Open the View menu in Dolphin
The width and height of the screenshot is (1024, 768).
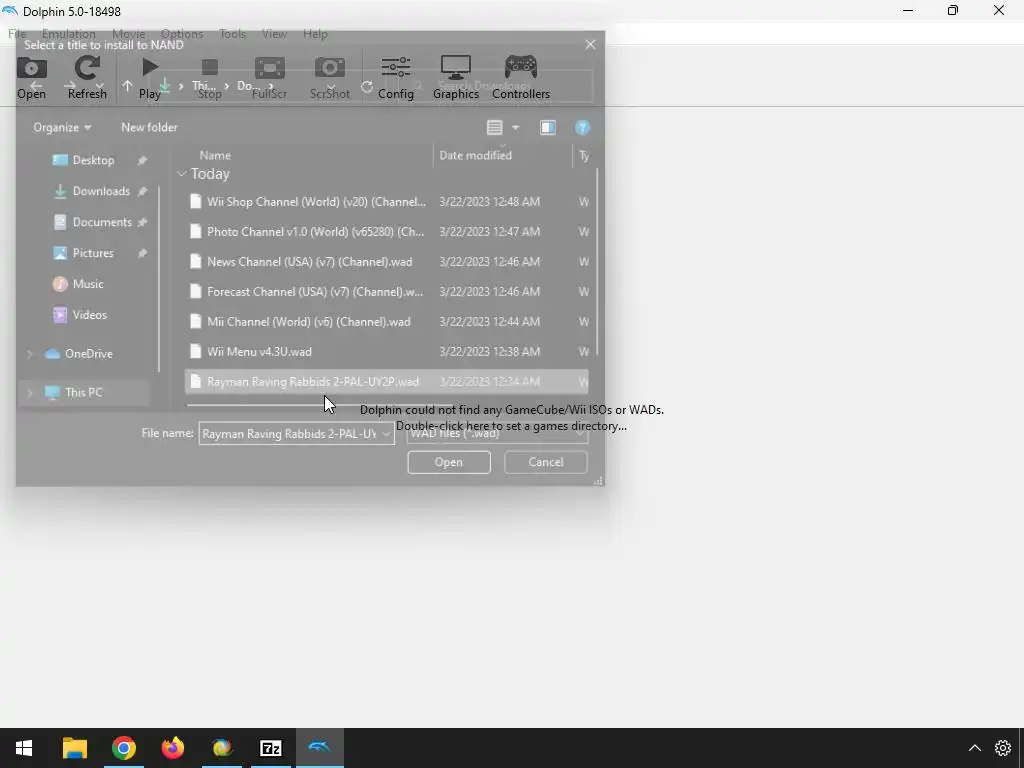(274, 34)
